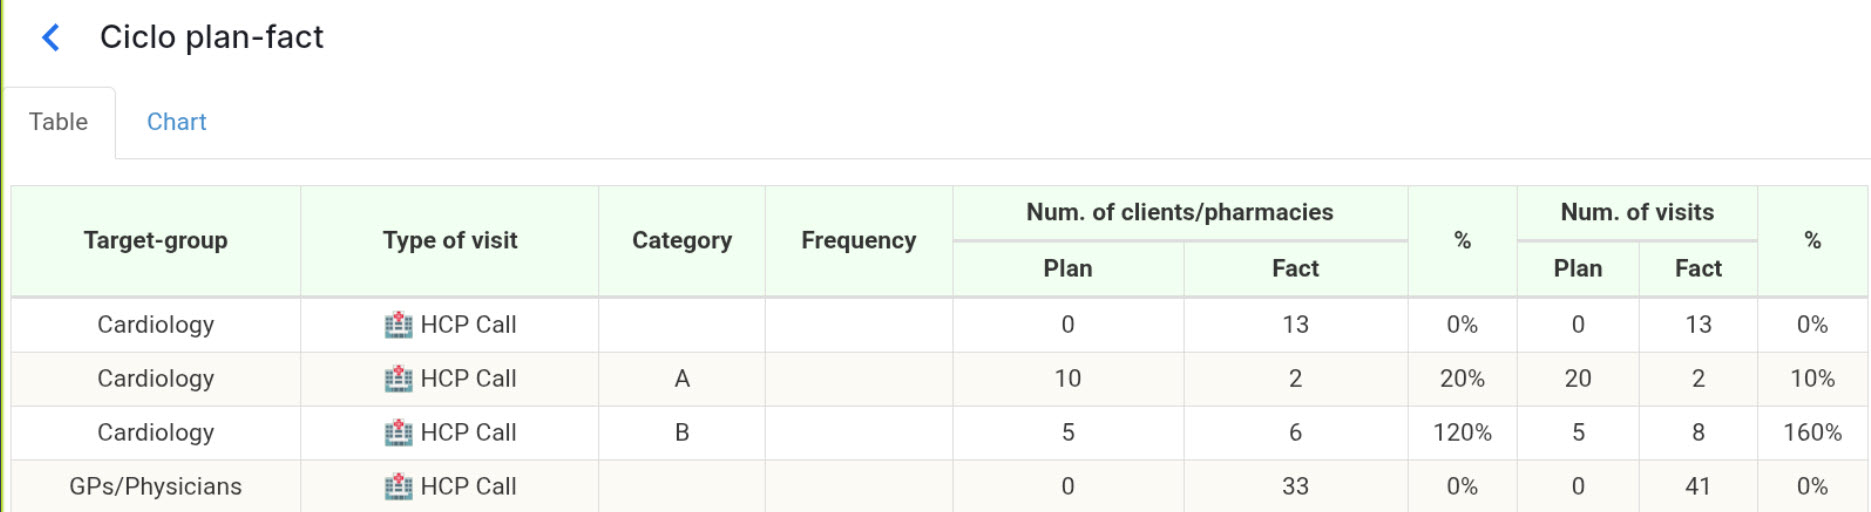Click HCP Call icon in first Cardiology row
Image resolution: width=1871 pixels, height=512 pixels.
[398, 325]
